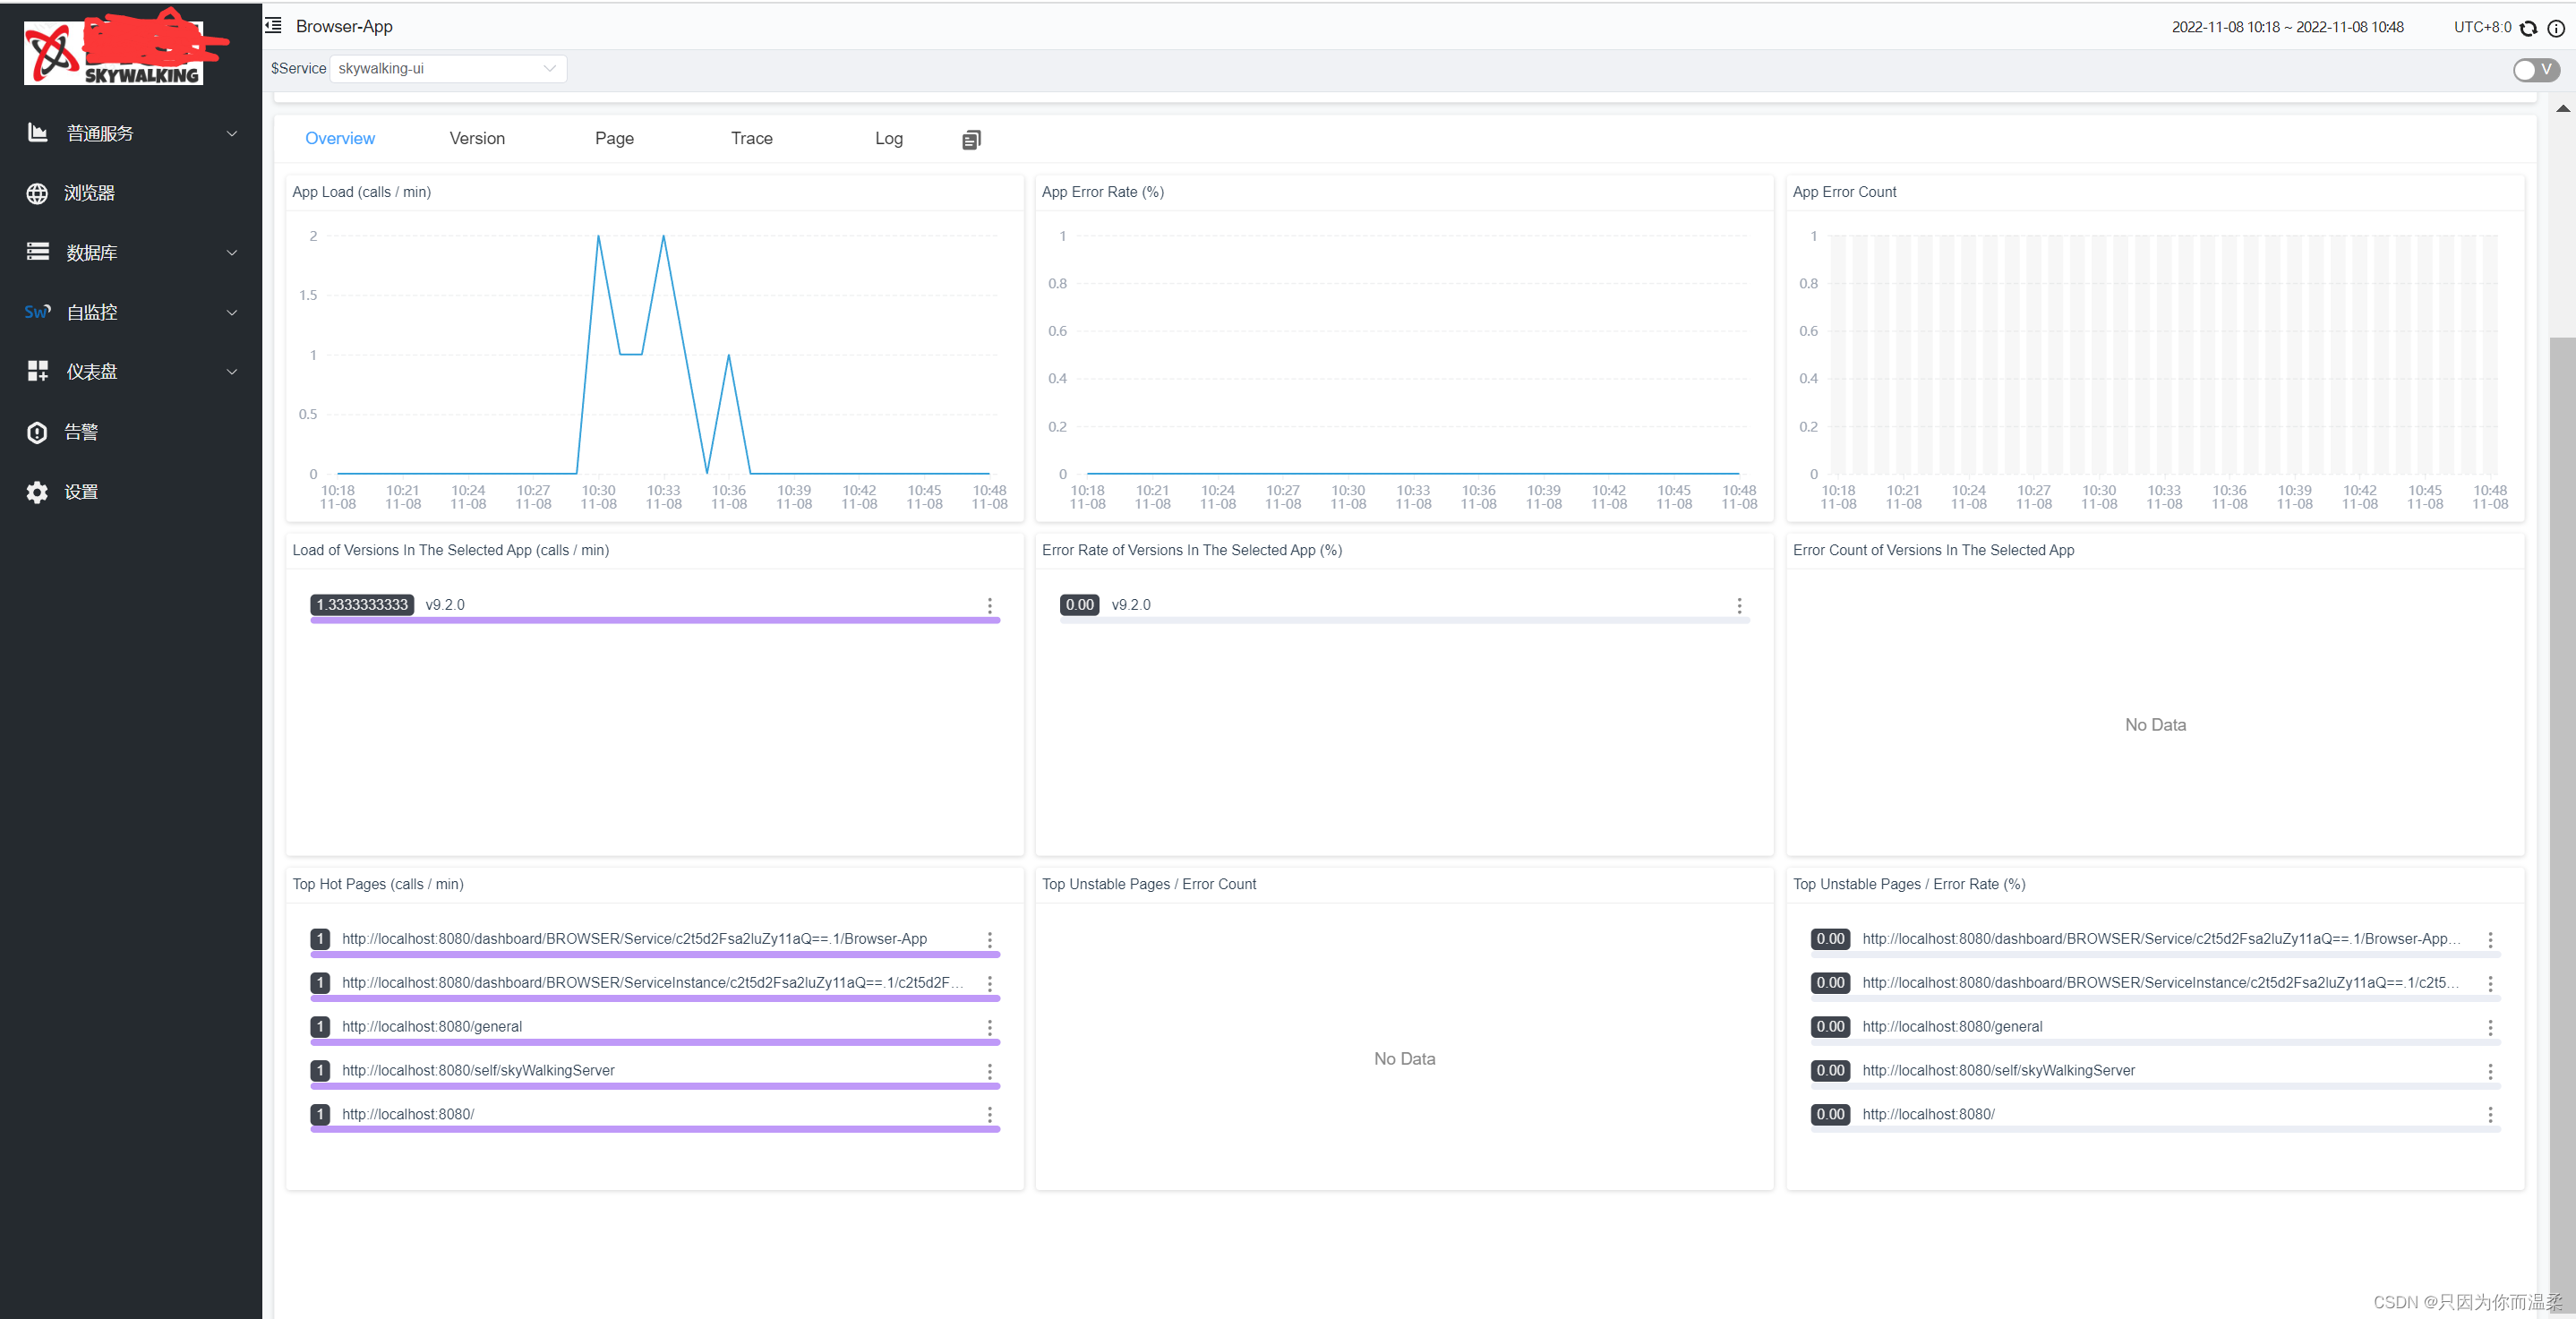
Task: Click the self/skyWalkingServer URL in Top Hot Pages
Action: [x=478, y=1070]
